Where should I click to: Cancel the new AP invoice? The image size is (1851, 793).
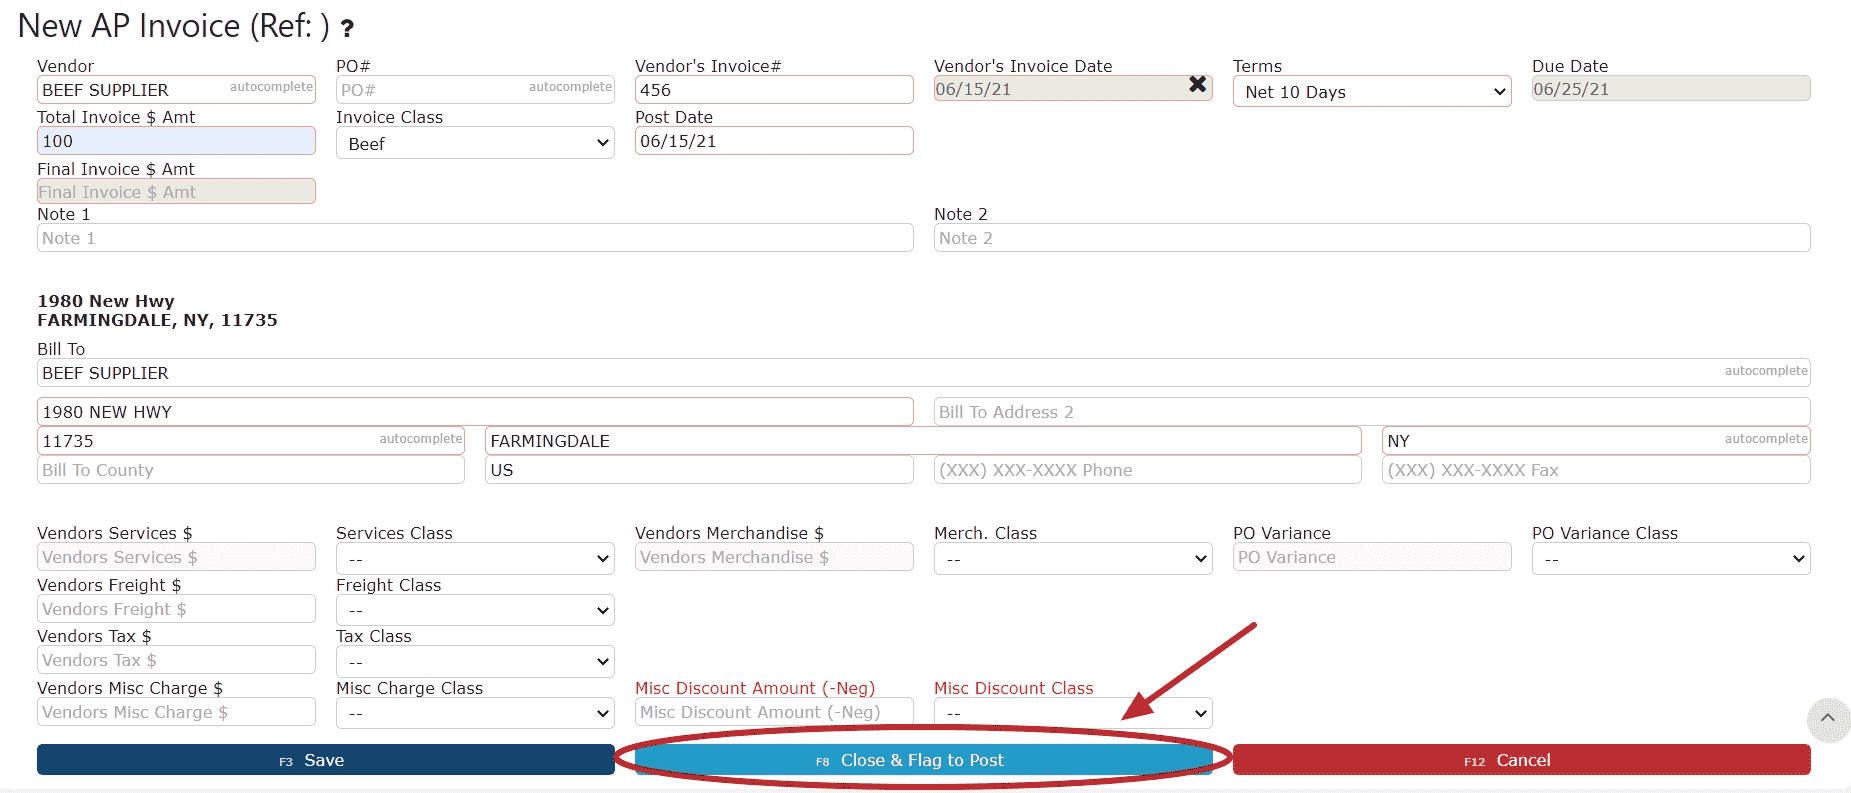(1520, 760)
